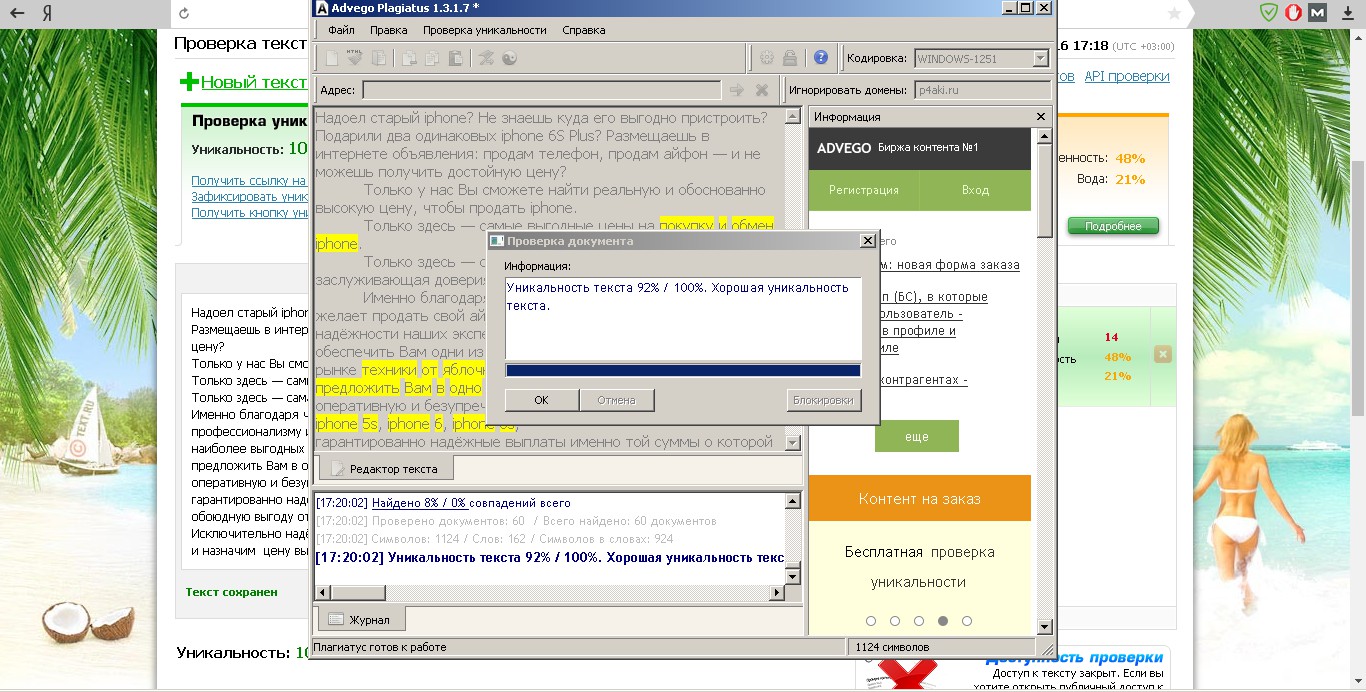Reload the browser page
Screen dimensions: 1366x692
click(183, 14)
